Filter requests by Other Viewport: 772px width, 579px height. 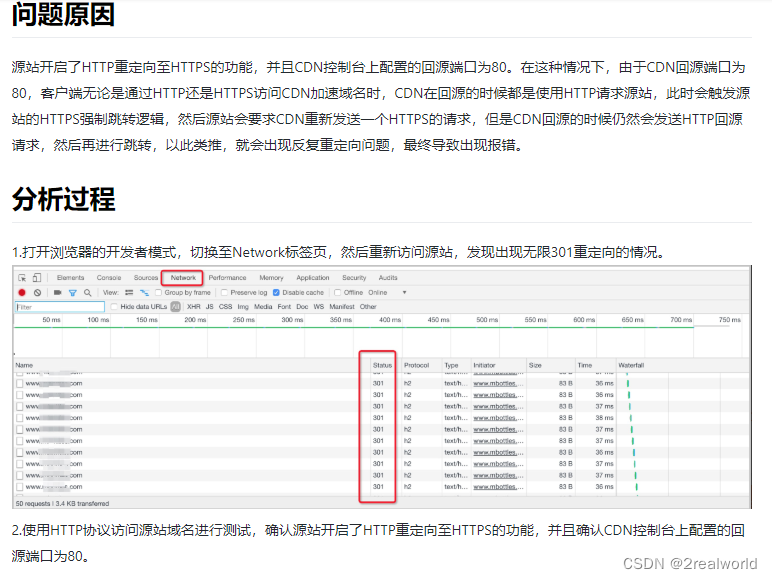pos(368,307)
